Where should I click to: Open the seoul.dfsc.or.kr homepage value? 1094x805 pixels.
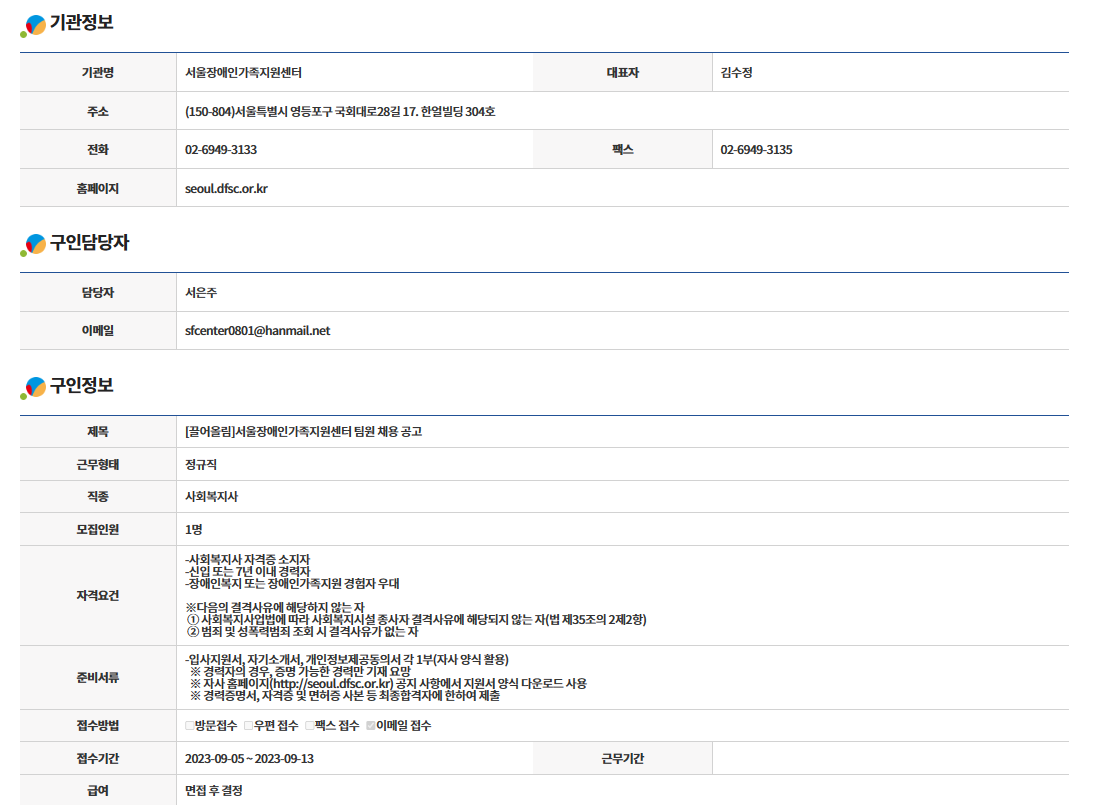pyautogui.click(x=226, y=188)
